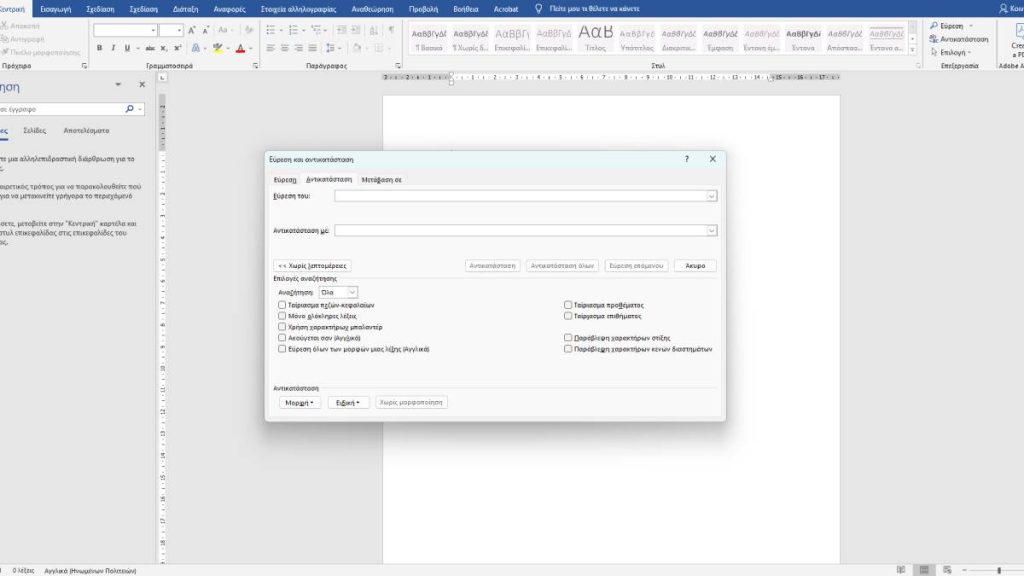Click search magnifier in navigation pane
The width and height of the screenshot is (1024, 576).
coord(129,109)
